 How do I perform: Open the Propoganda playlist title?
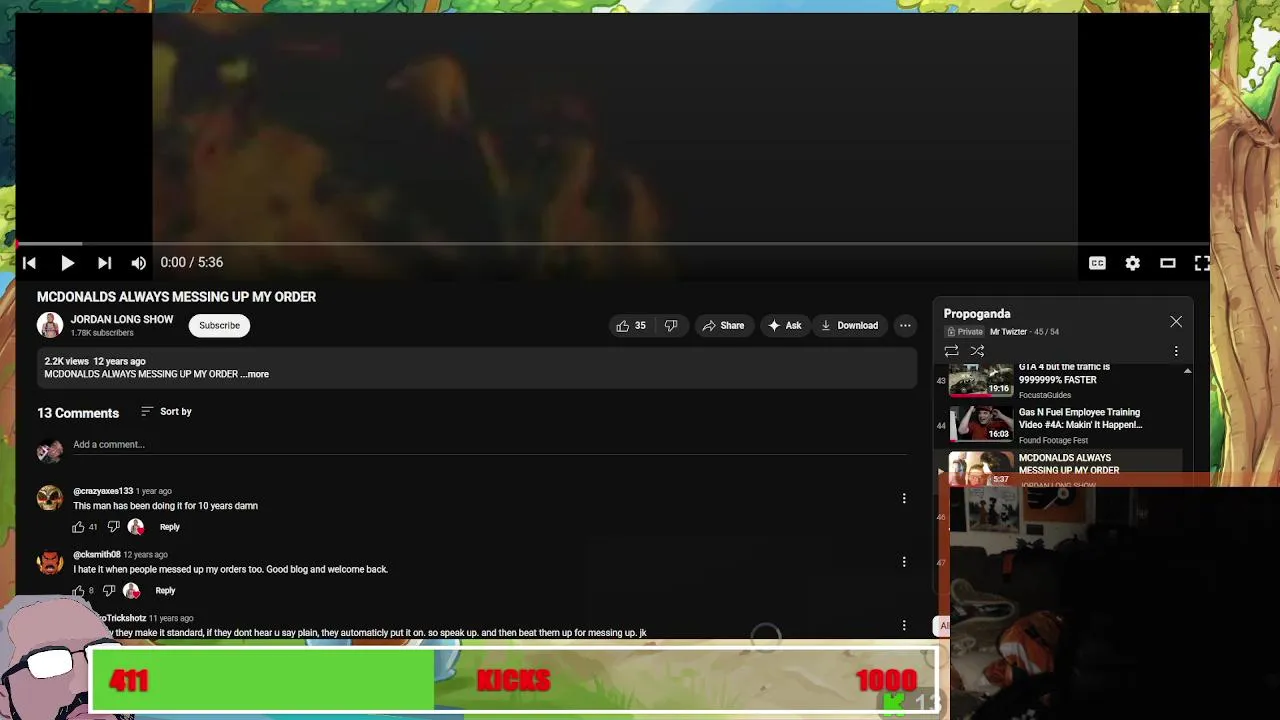(977, 314)
